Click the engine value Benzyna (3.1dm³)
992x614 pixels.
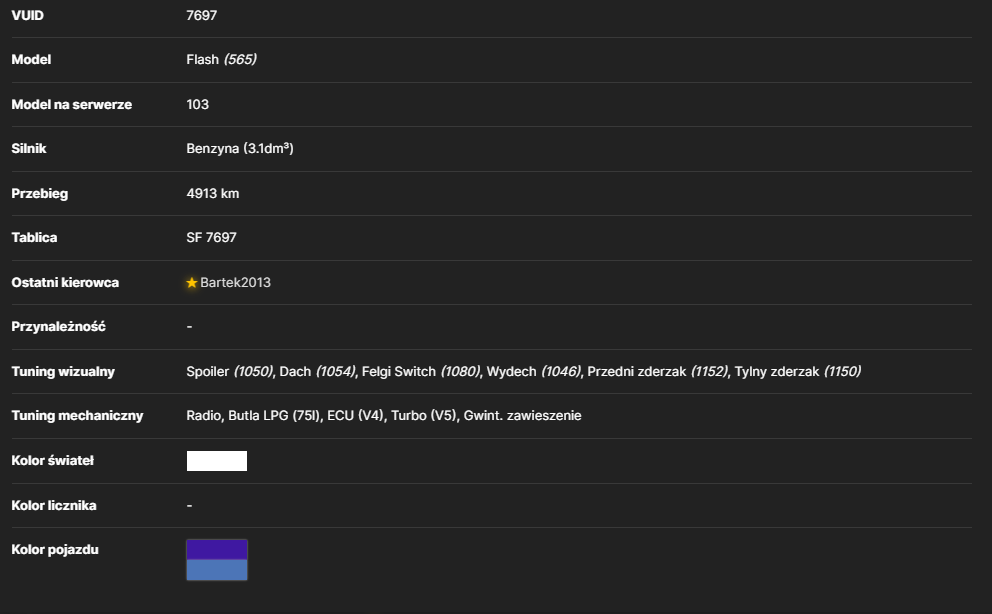point(240,149)
